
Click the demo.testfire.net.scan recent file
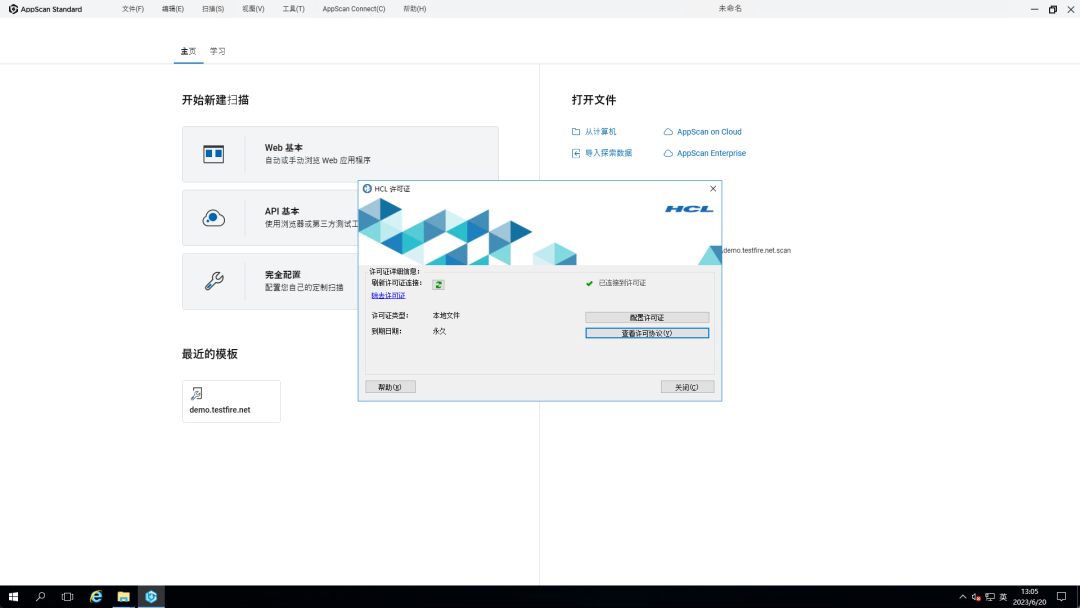point(757,251)
